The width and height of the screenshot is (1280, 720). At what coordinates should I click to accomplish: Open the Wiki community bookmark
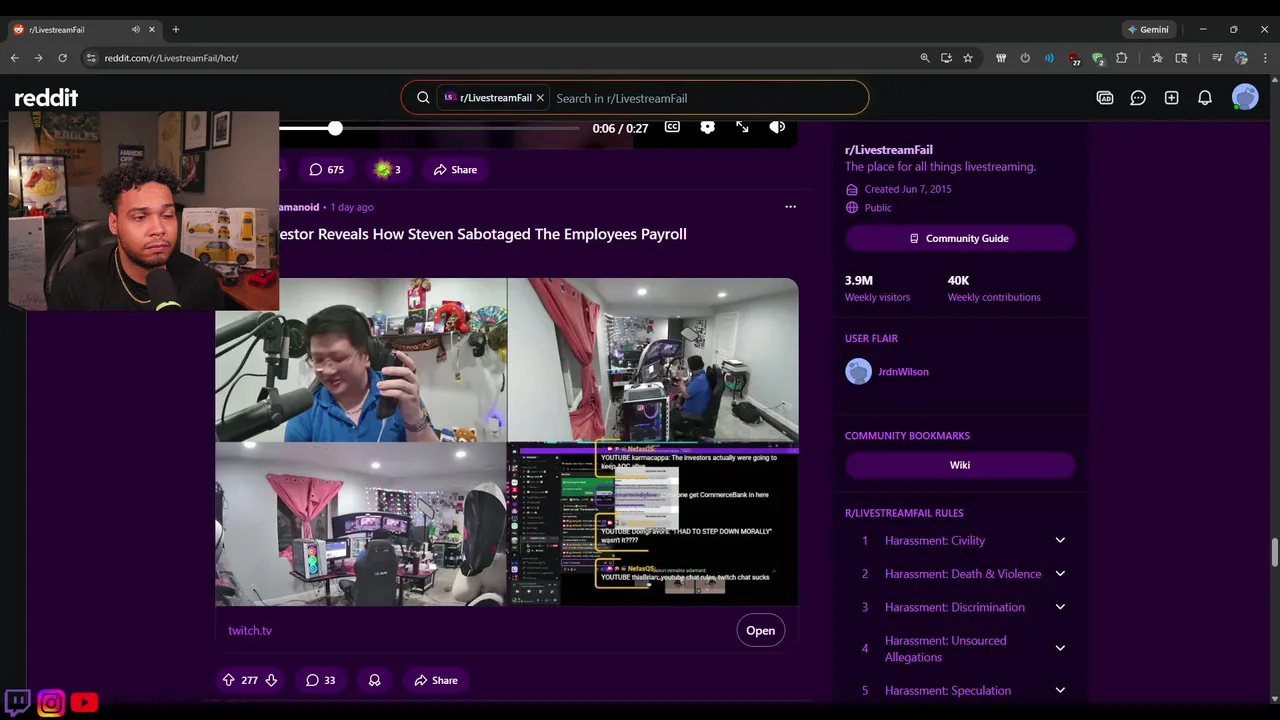click(960, 465)
